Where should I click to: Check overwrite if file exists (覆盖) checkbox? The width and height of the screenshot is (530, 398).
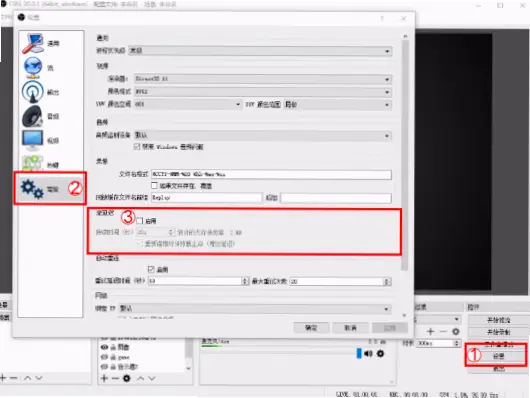(154, 186)
